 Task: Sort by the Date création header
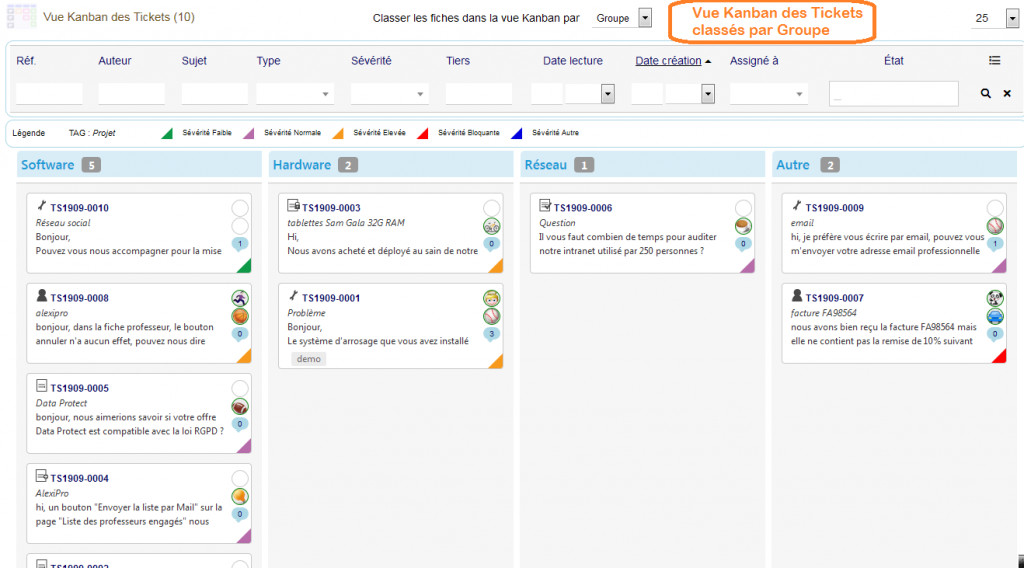(668, 61)
